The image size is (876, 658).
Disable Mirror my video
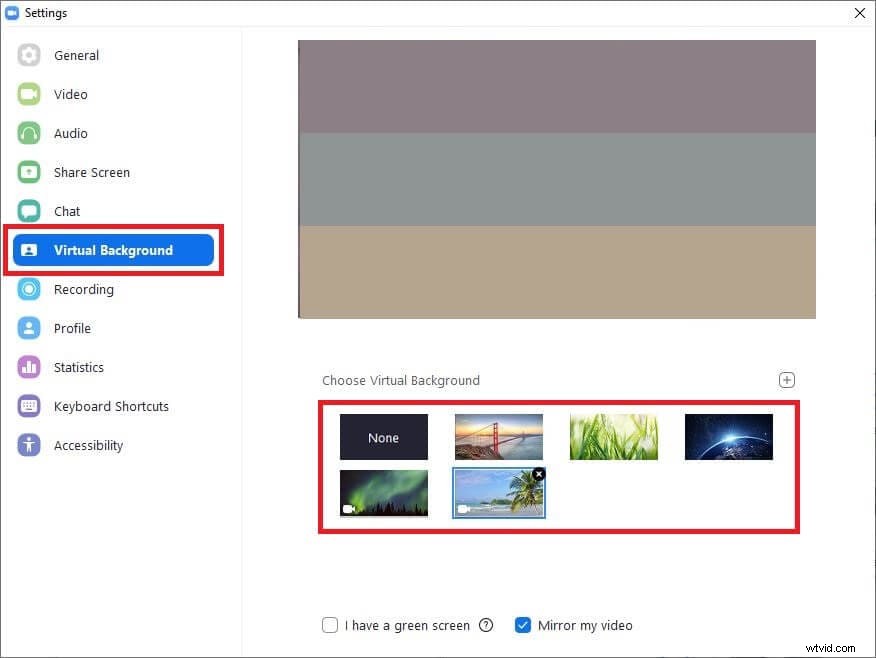click(523, 625)
